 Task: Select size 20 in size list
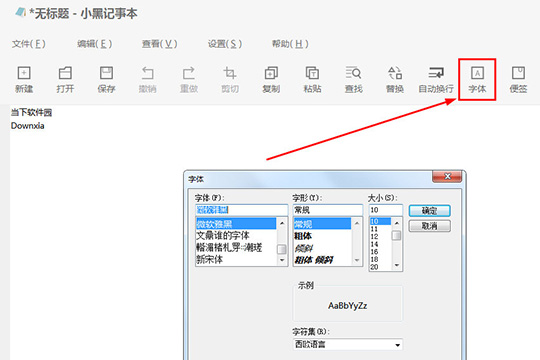(380, 267)
